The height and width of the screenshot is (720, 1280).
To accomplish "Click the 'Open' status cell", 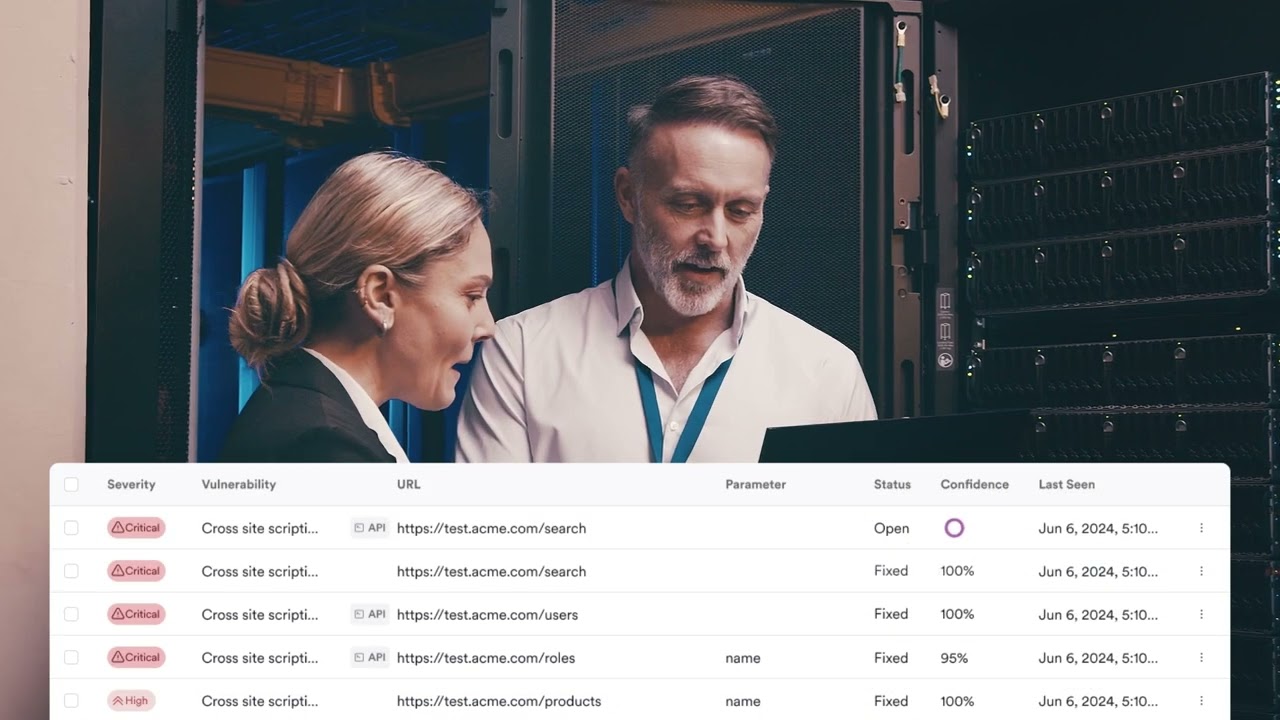I will (x=891, y=528).
